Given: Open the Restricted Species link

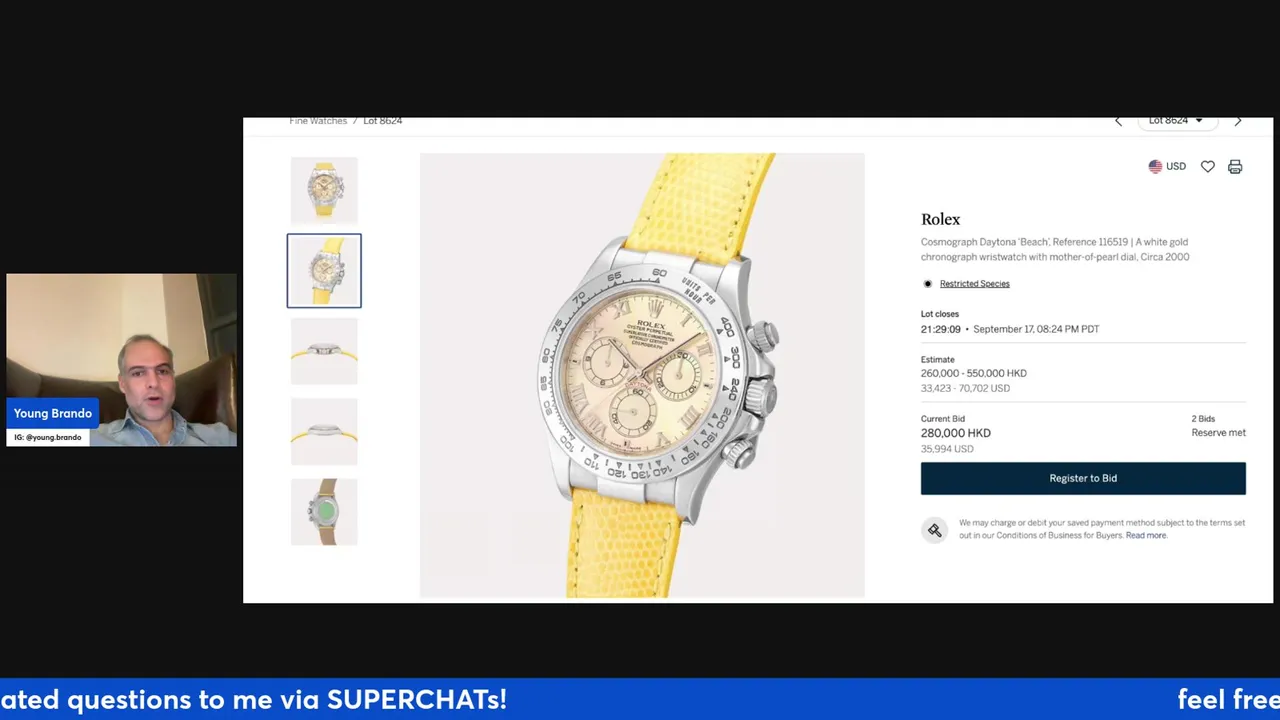Looking at the screenshot, I should tap(975, 284).
